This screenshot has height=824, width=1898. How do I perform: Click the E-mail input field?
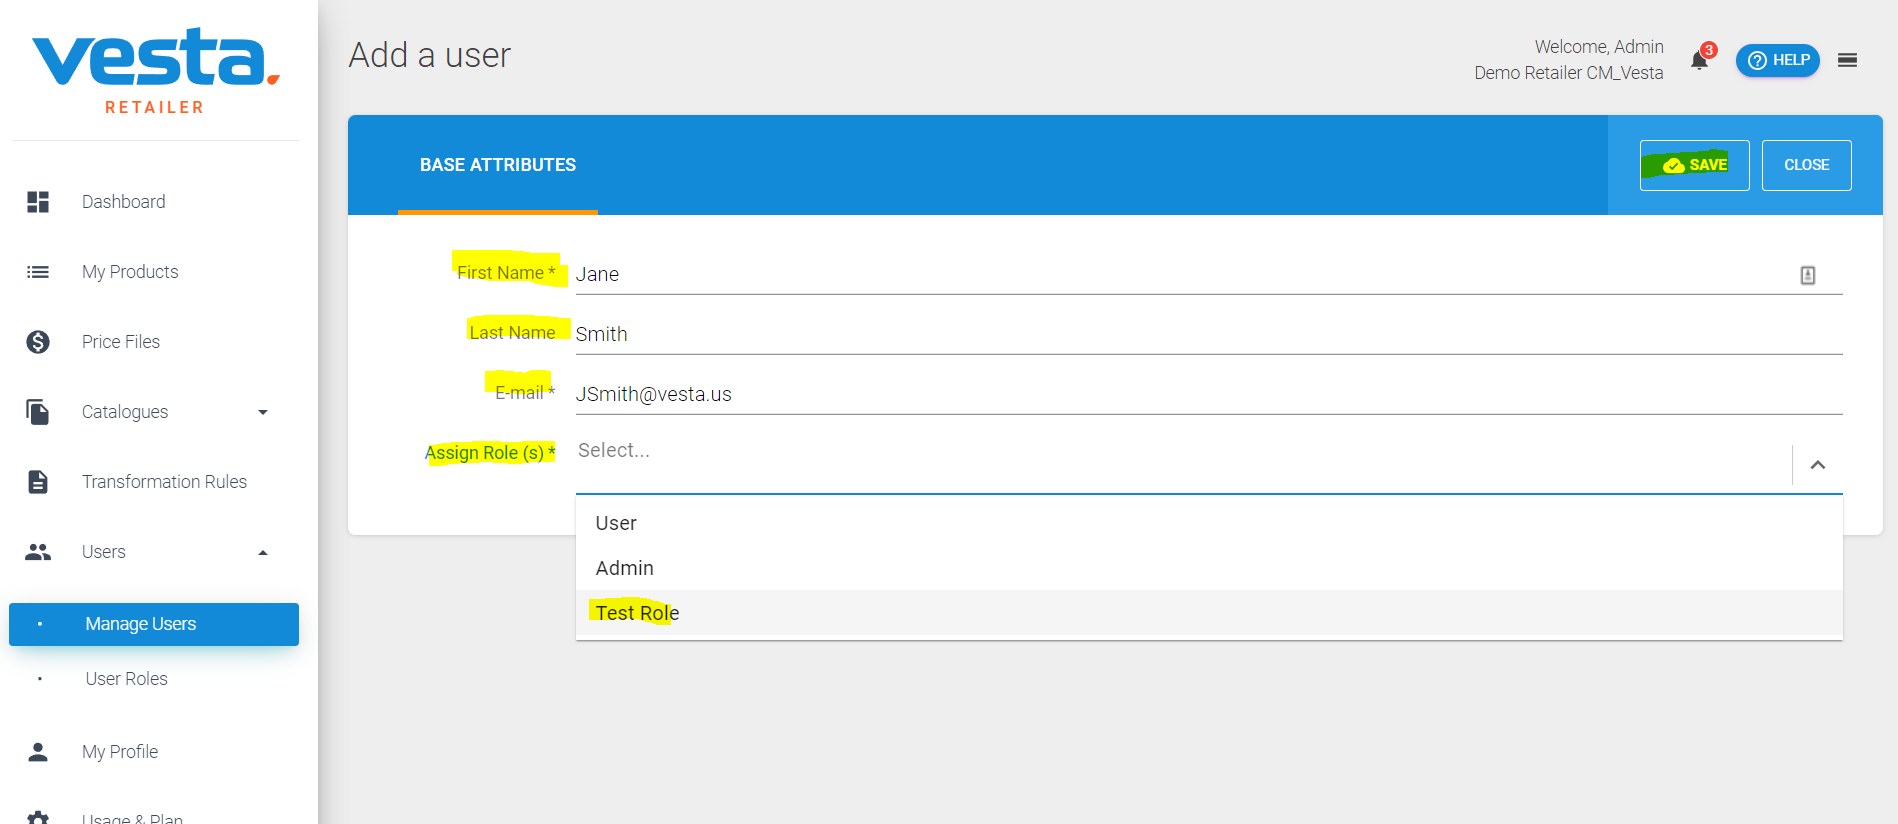click(1209, 394)
